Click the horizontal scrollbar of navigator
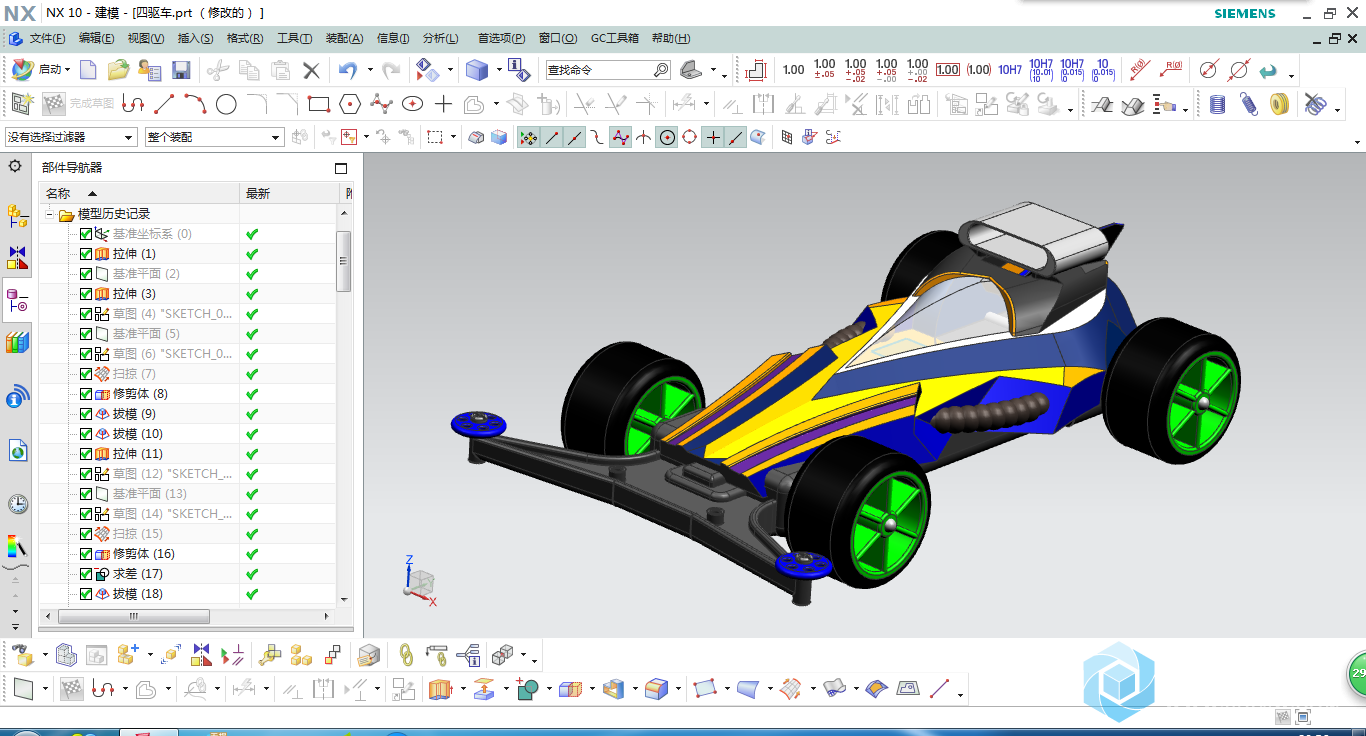 click(132, 617)
